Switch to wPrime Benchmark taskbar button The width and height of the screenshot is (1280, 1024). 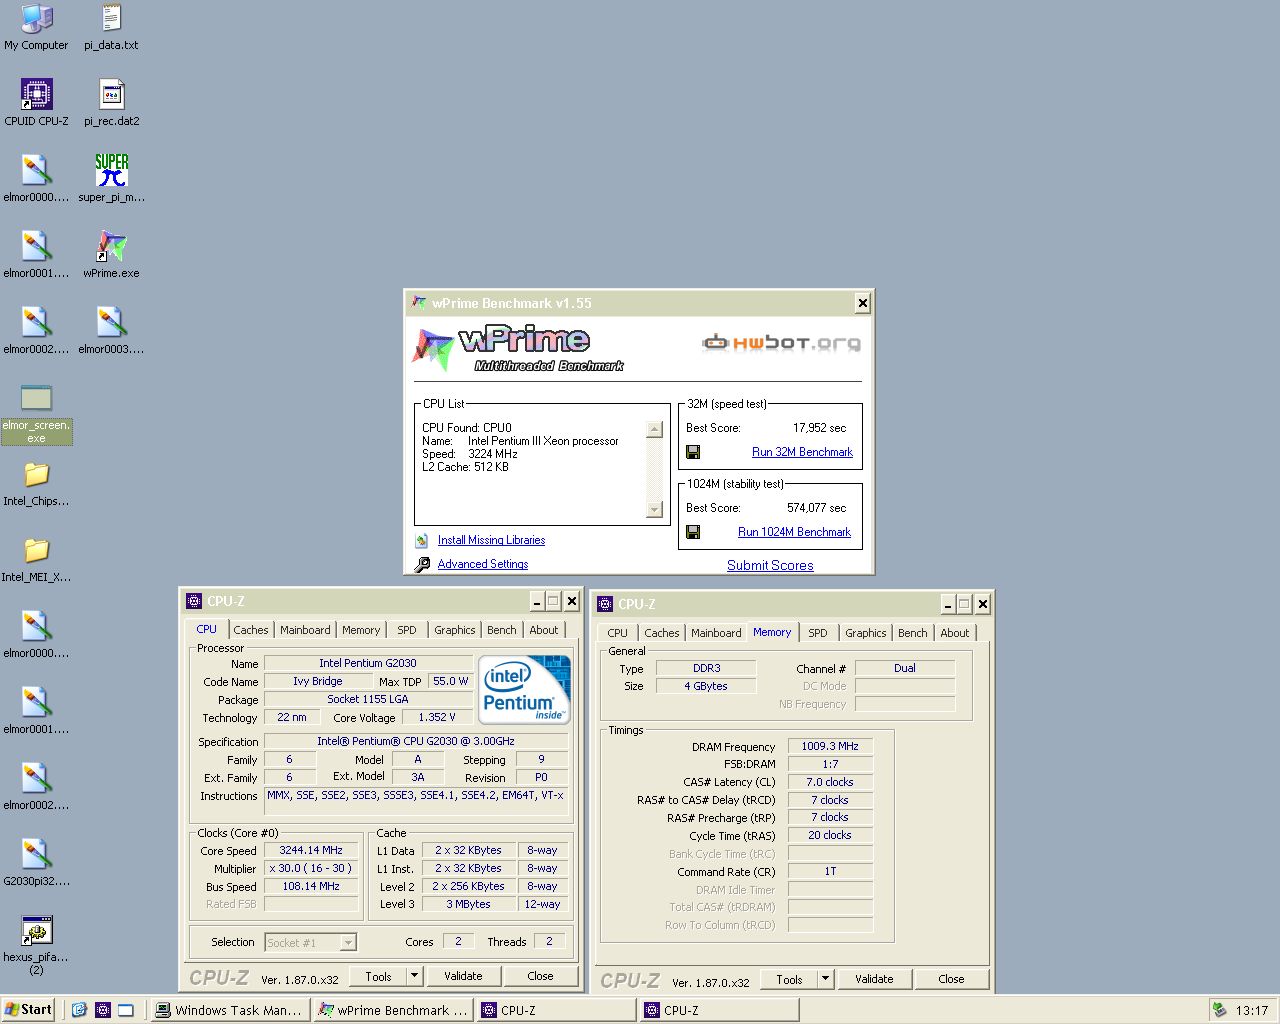click(393, 1010)
